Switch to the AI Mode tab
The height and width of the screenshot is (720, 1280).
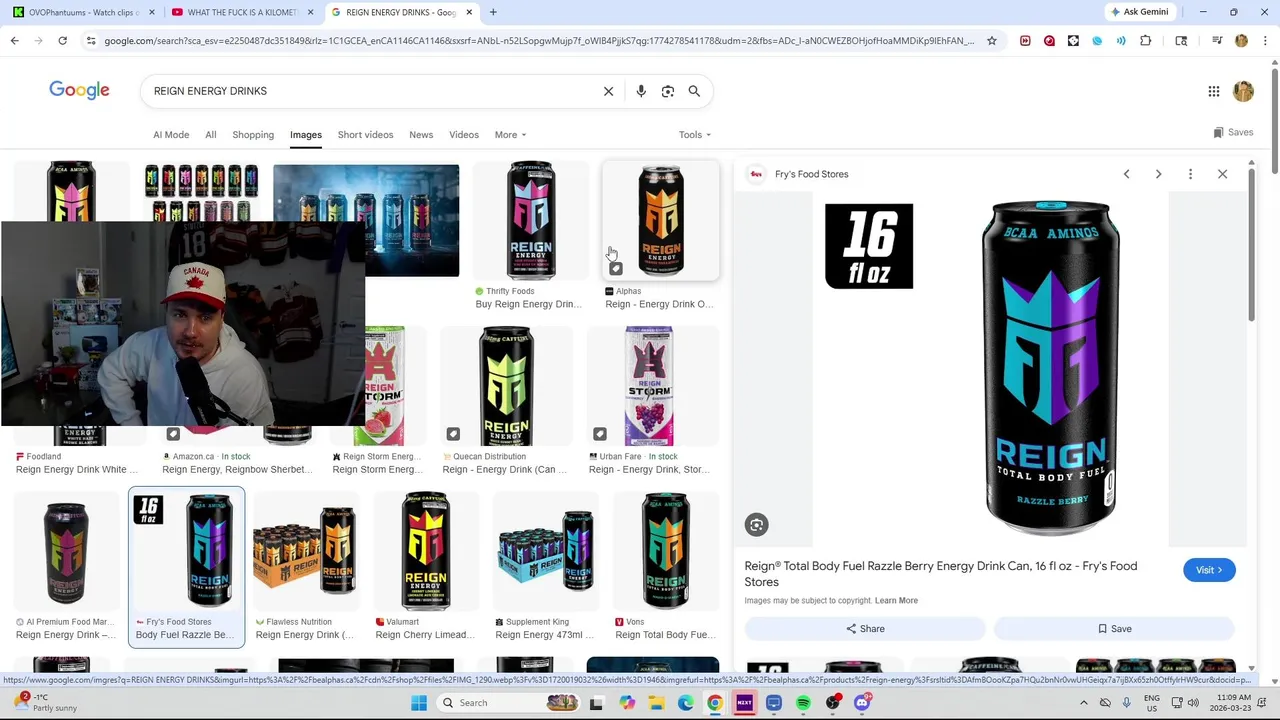tap(171, 135)
